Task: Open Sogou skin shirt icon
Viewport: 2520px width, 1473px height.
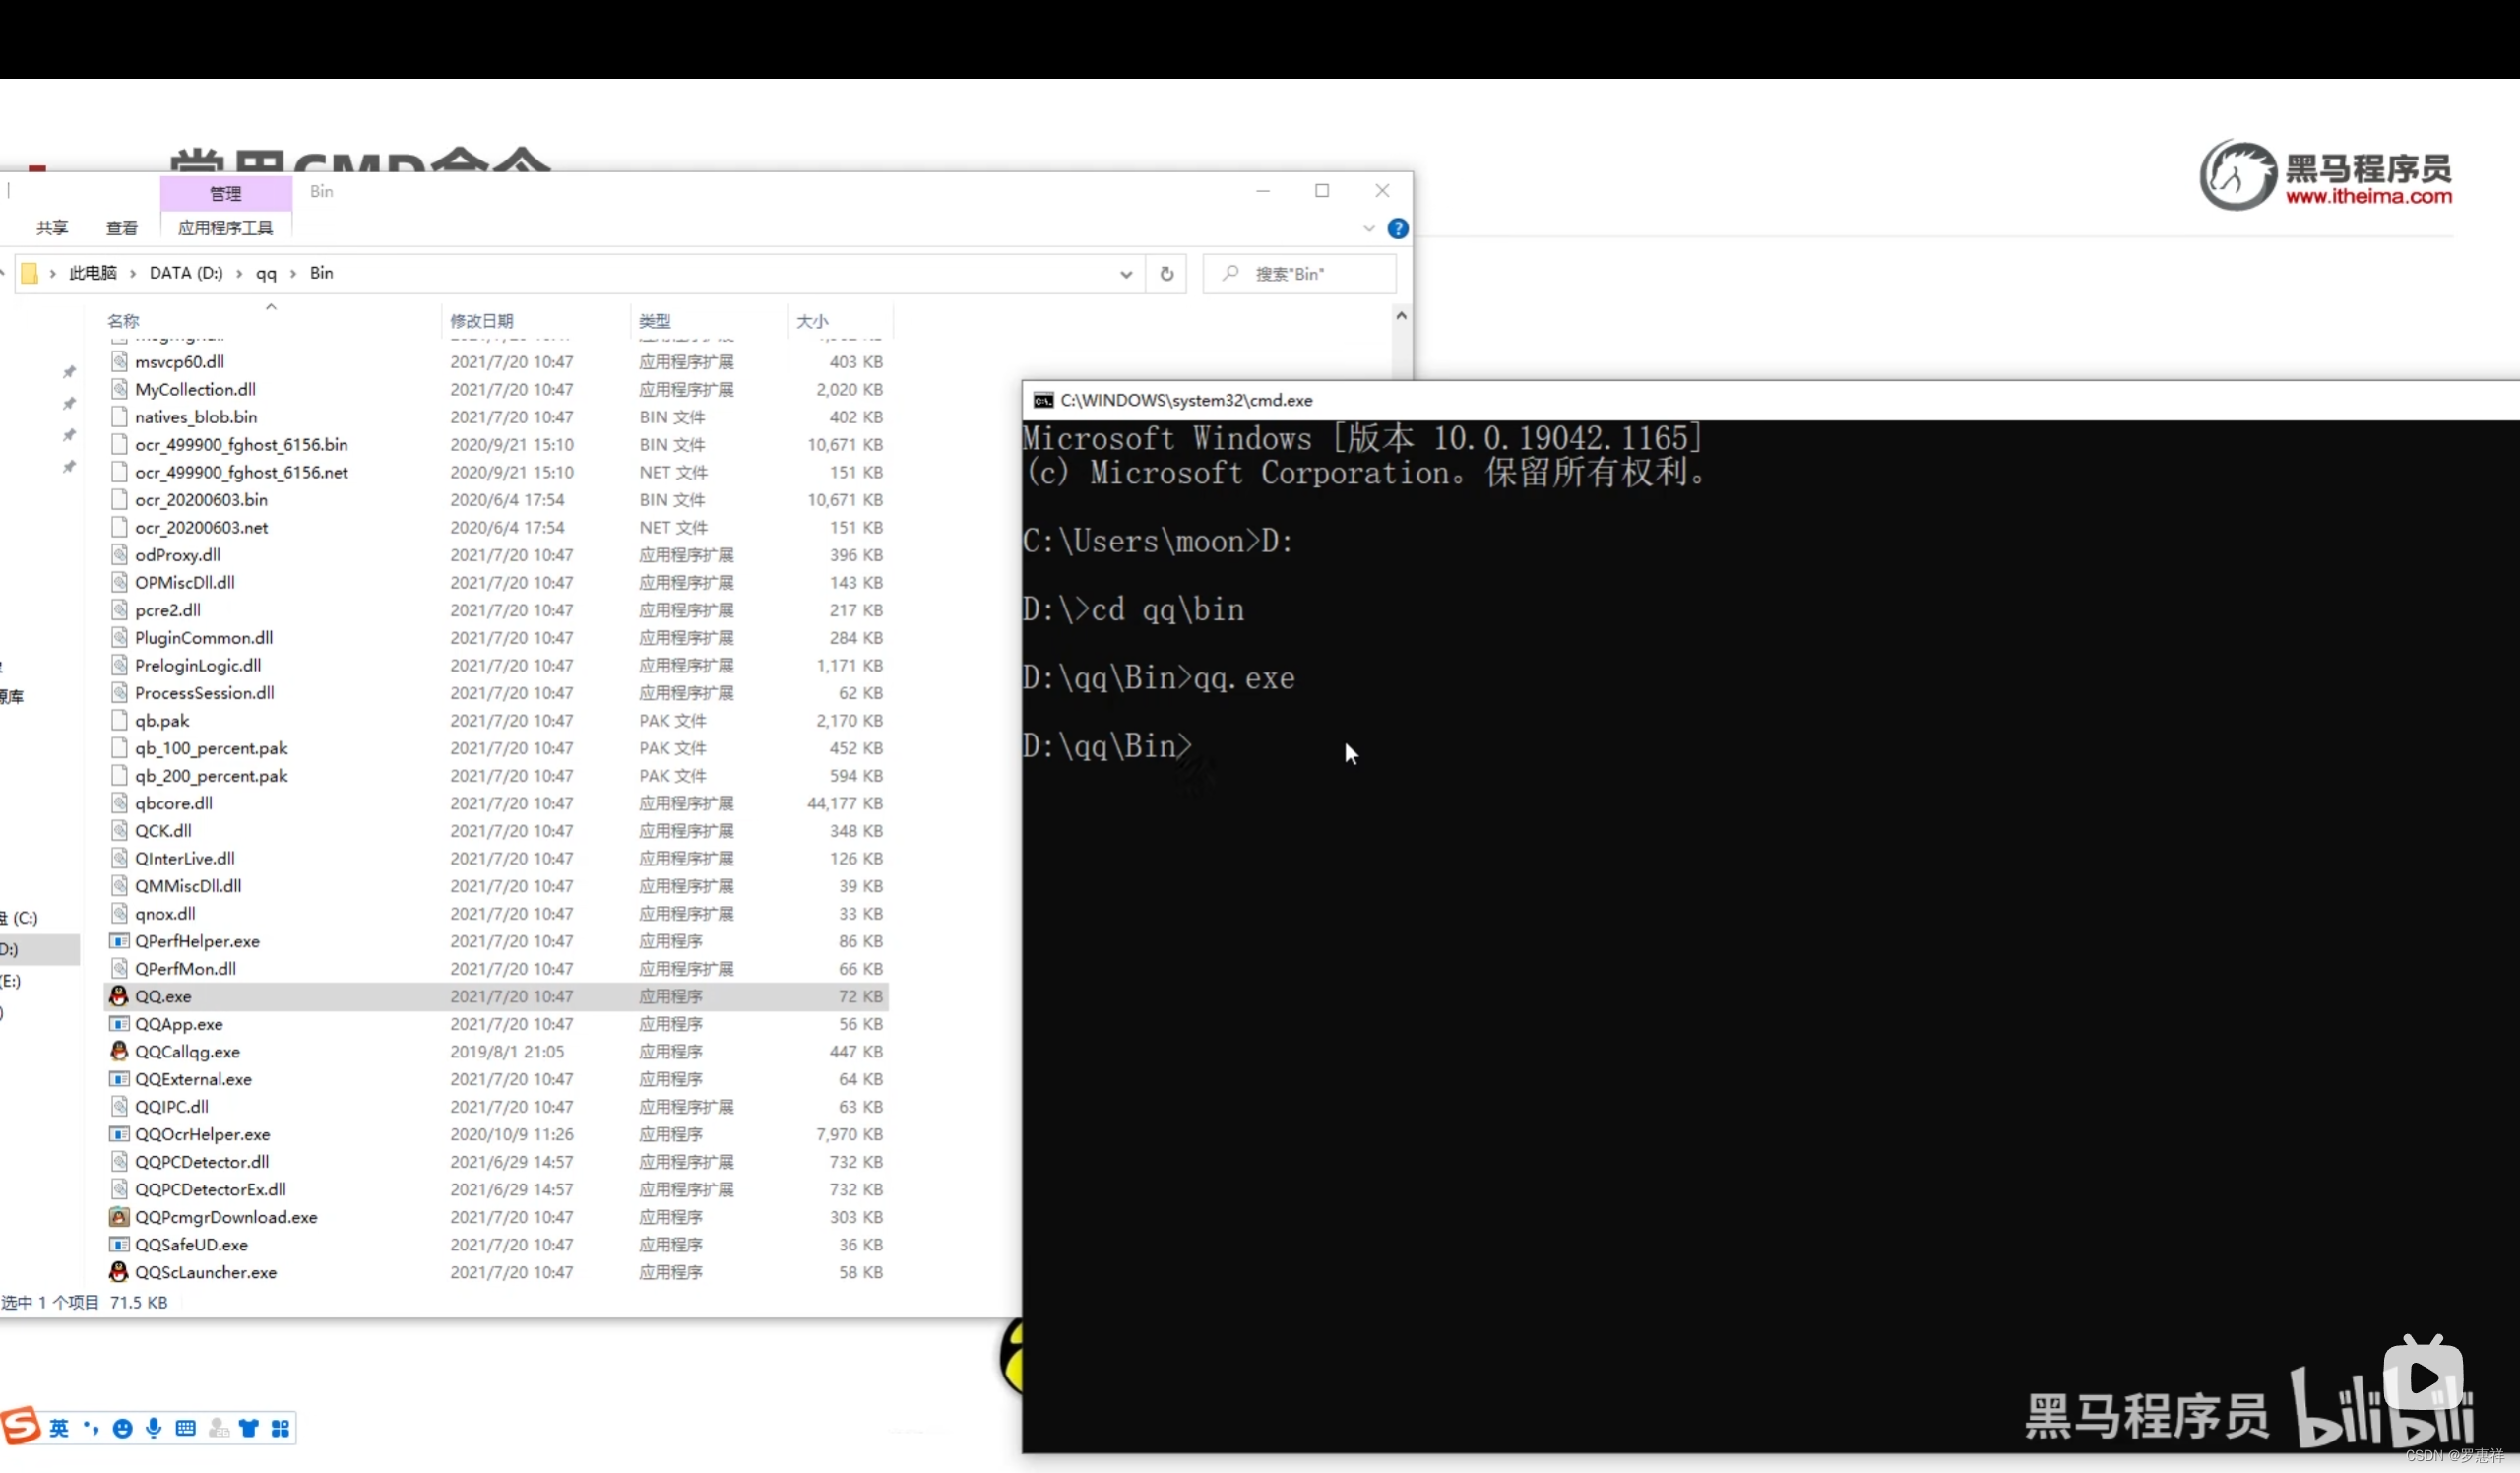Action: click(248, 1428)
